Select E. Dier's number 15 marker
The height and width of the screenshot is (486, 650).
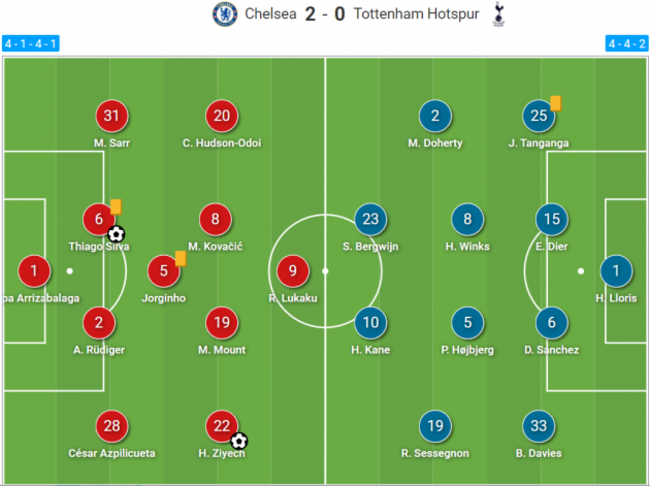click(x=550, y=217)
